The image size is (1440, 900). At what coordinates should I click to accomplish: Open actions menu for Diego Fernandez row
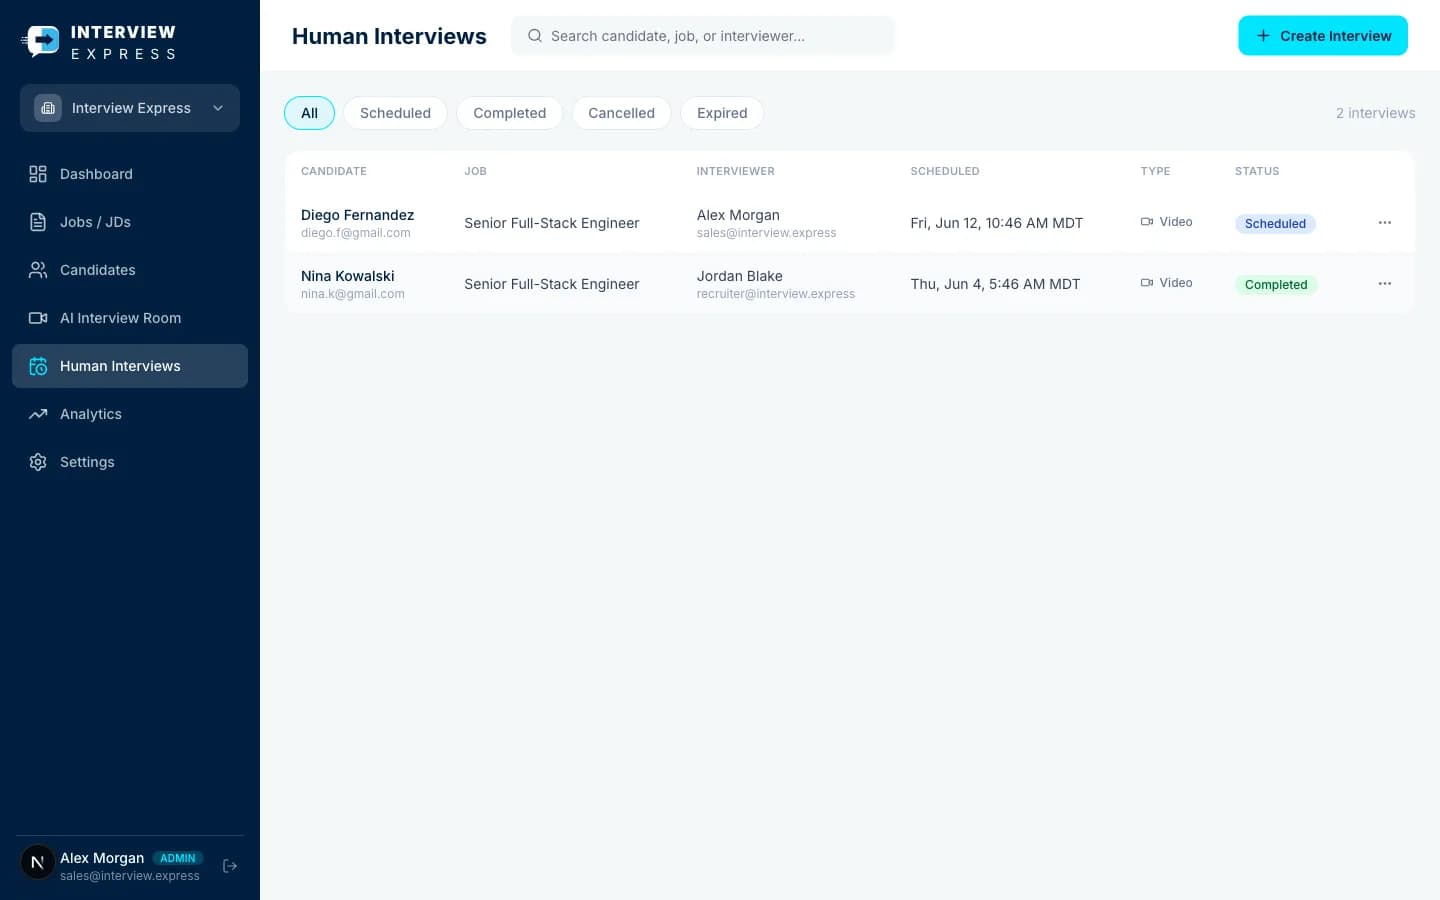click(1385, 223)
